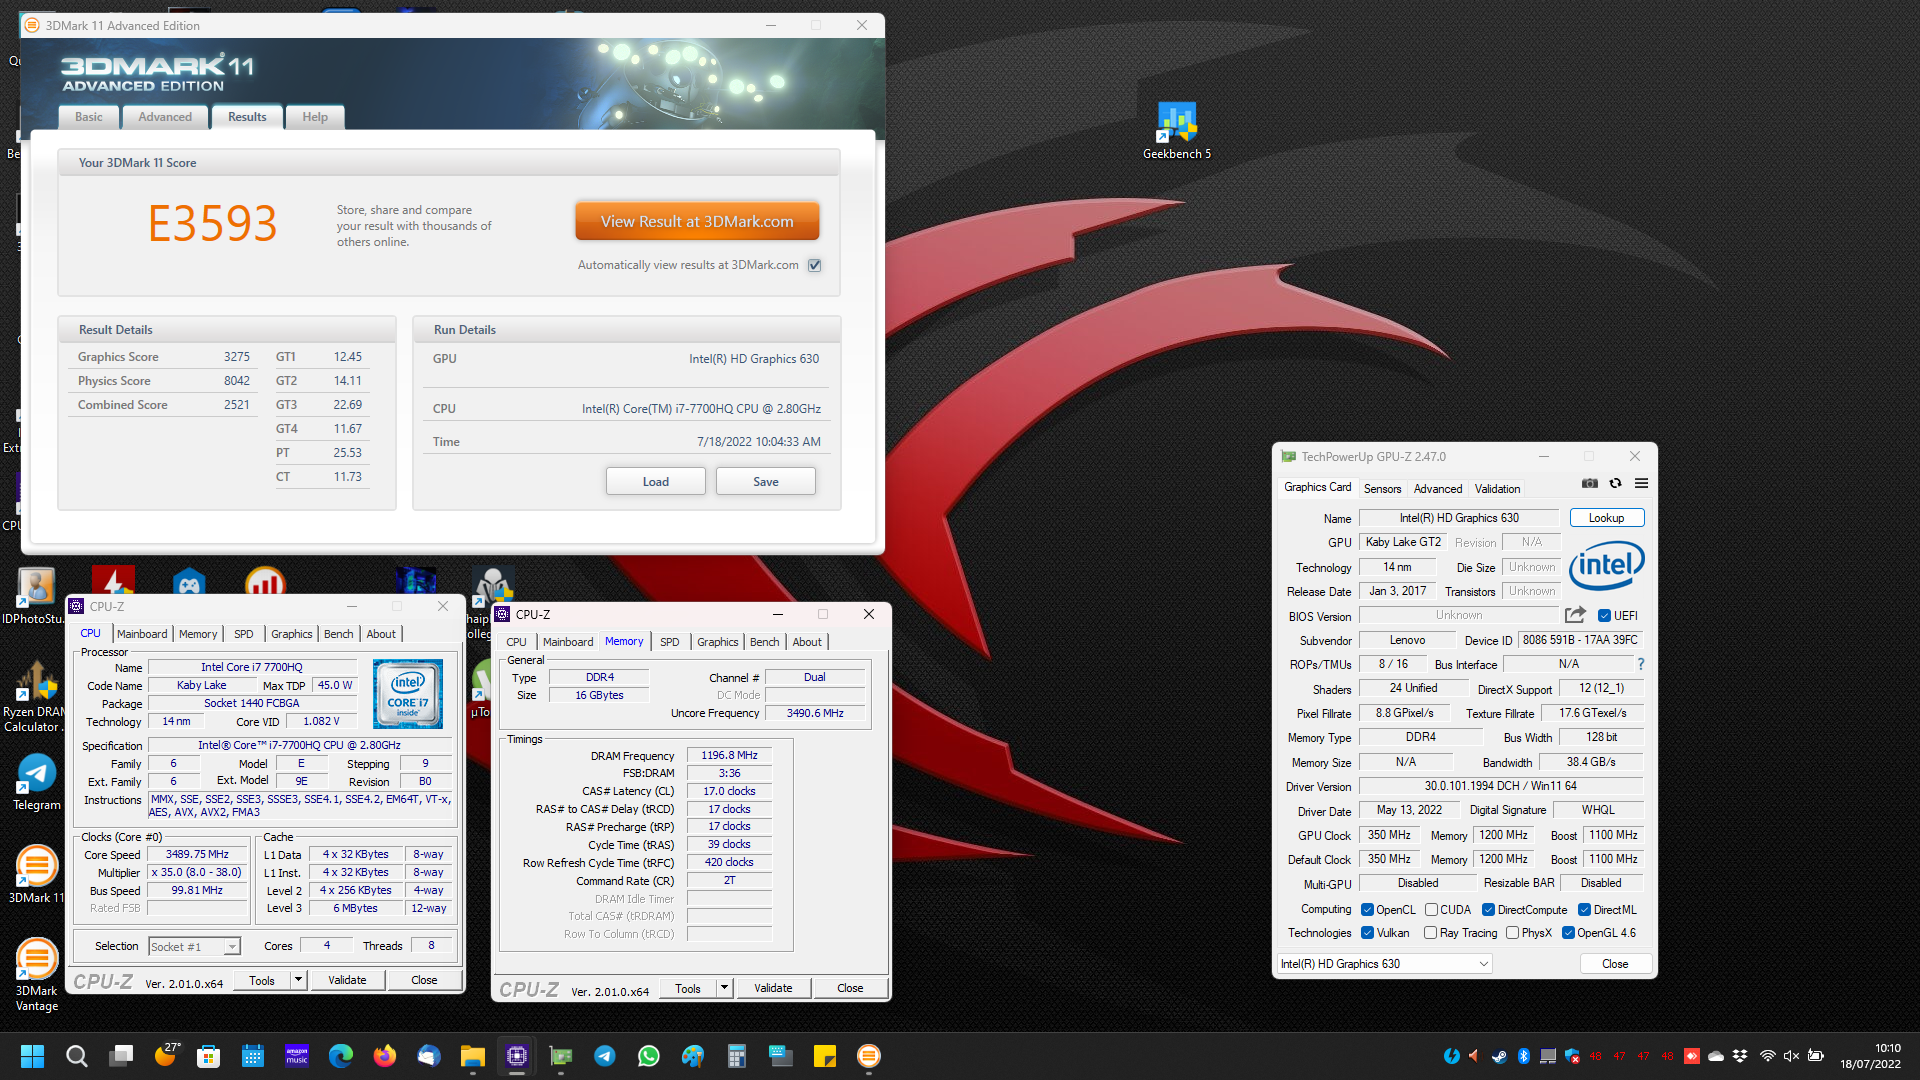Click the DRAM Frequency value field
Viewport: 1920px width, 1080px height.
point(729,756)
